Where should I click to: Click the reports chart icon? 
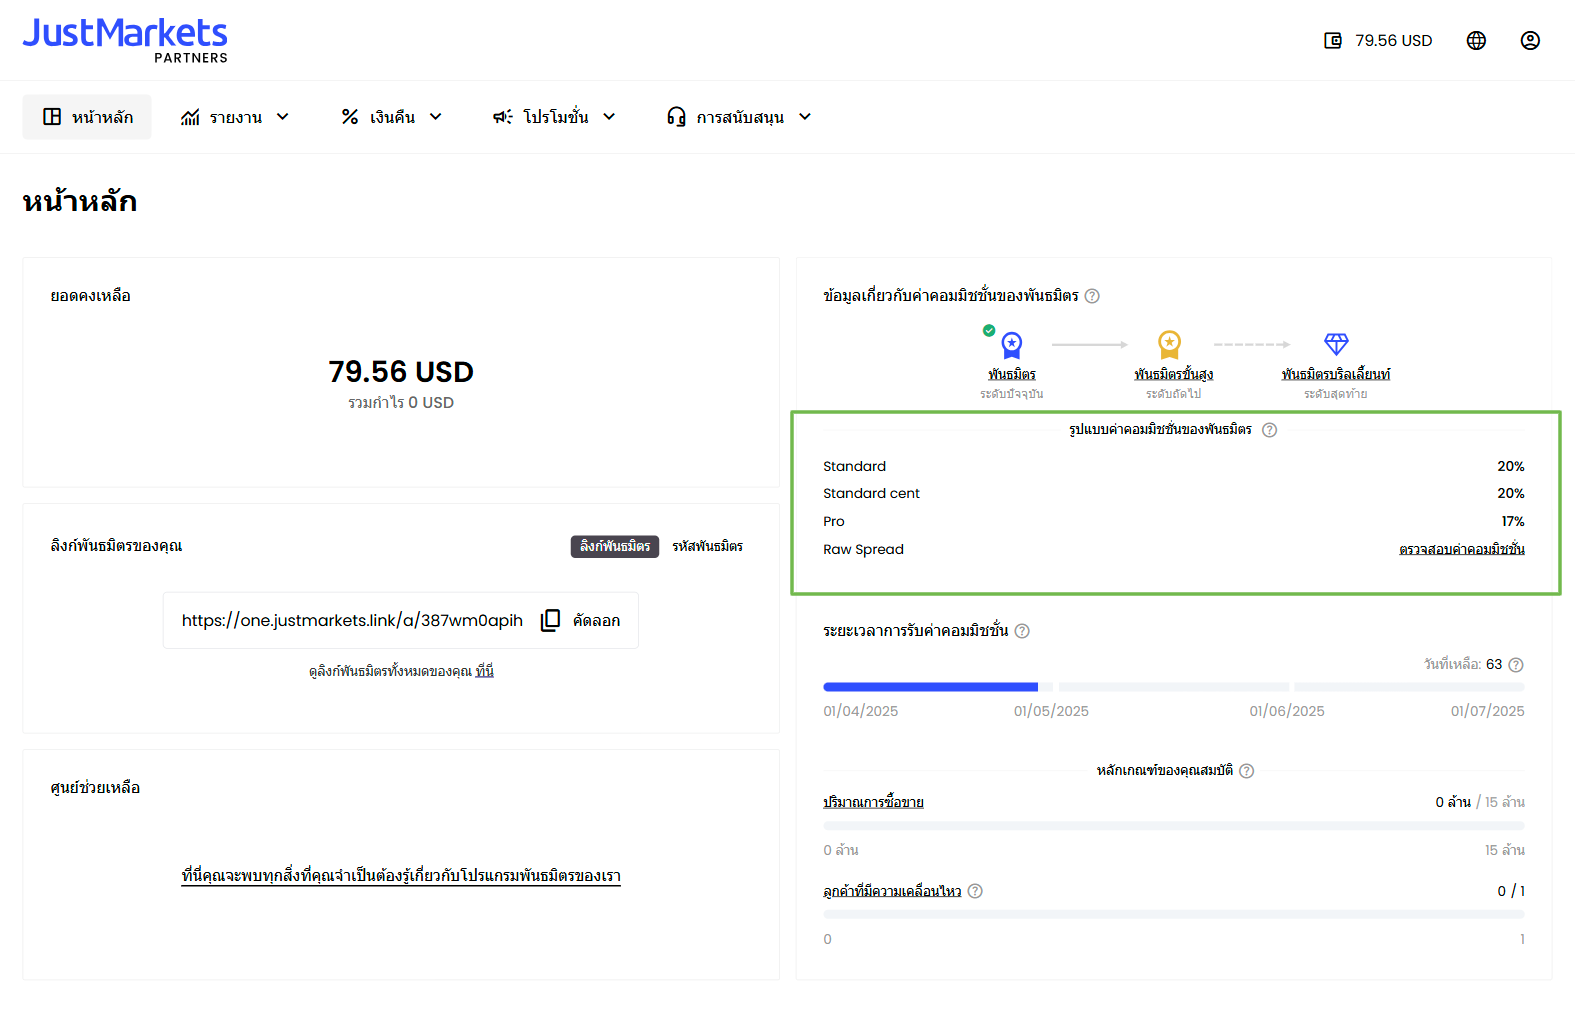point(190,117)
